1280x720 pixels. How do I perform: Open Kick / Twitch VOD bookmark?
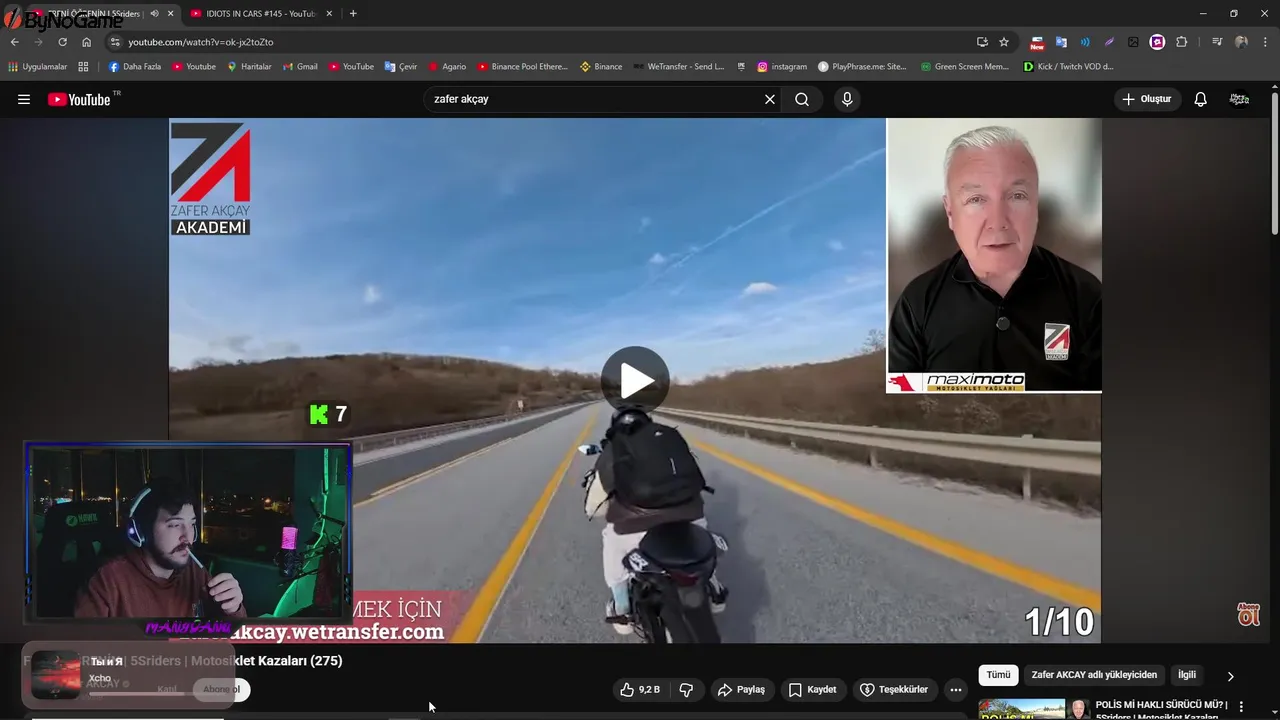coord(1069,67)
